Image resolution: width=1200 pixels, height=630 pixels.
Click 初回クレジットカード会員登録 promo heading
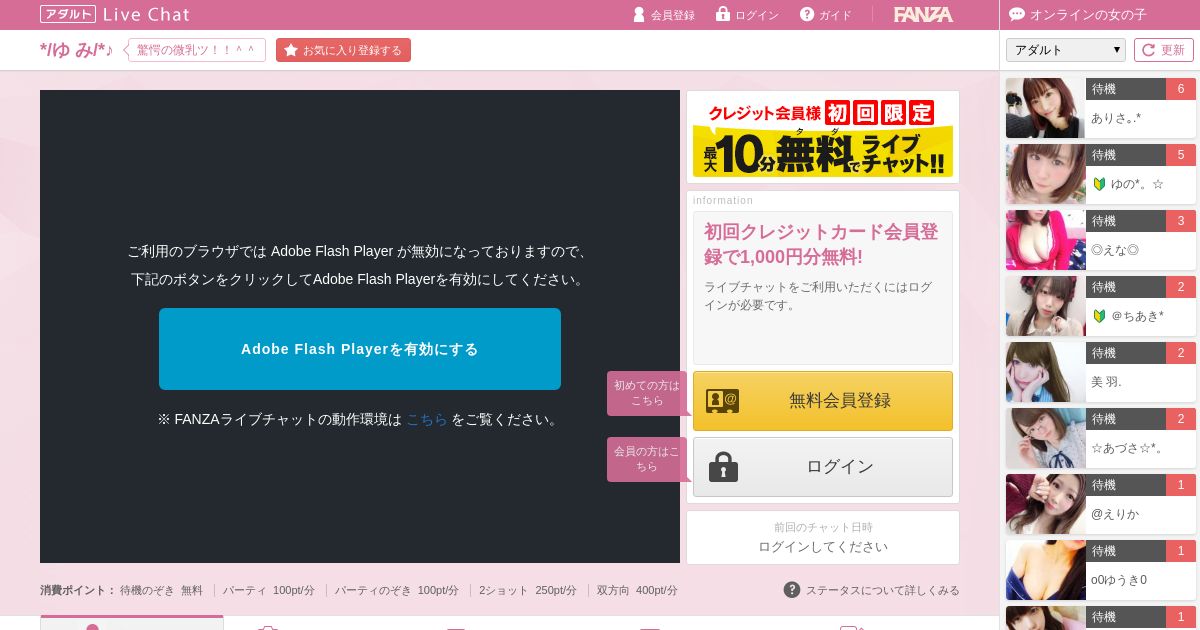821,244
